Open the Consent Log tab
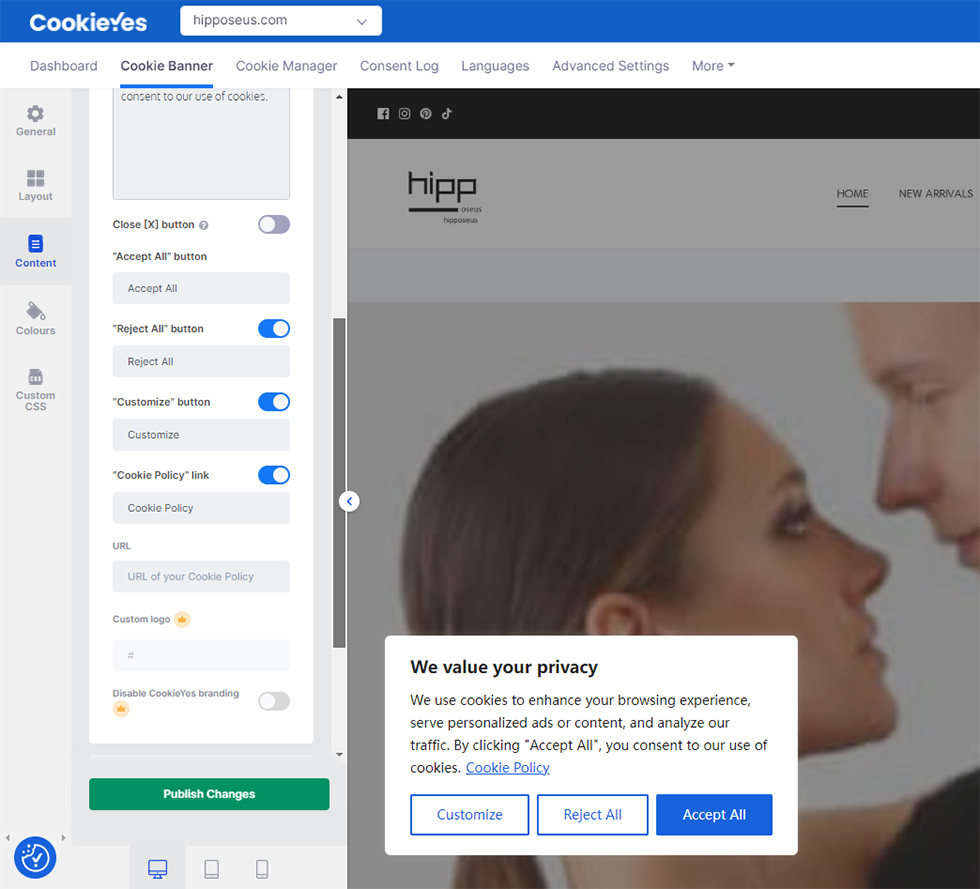This screenshot has height=889, width=980. pyautogui.click(x=399, y=66)
